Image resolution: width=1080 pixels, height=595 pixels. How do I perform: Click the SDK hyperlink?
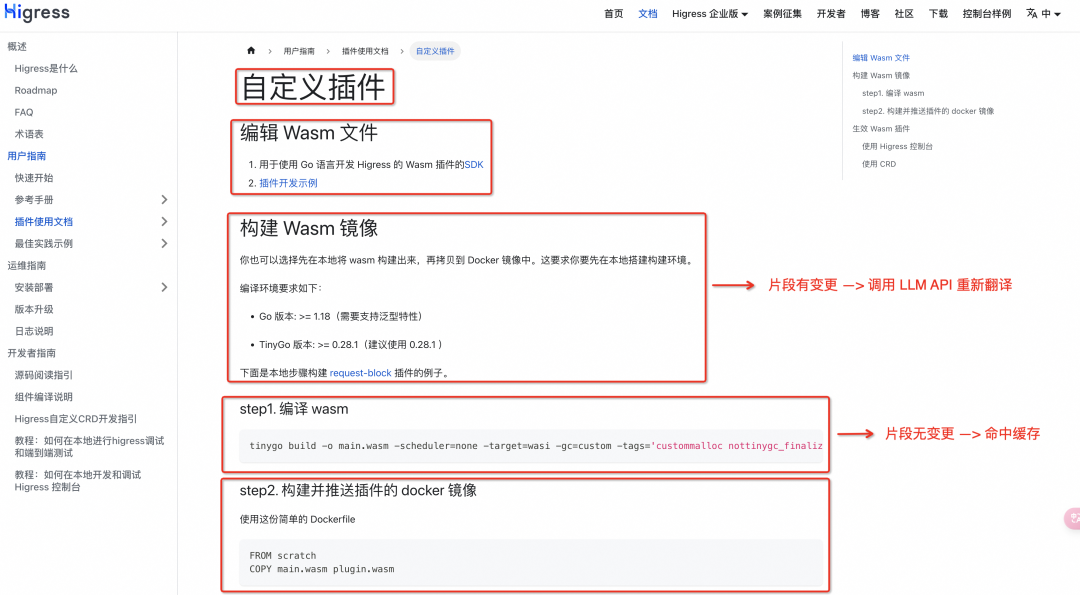click(x=474, y=165)
